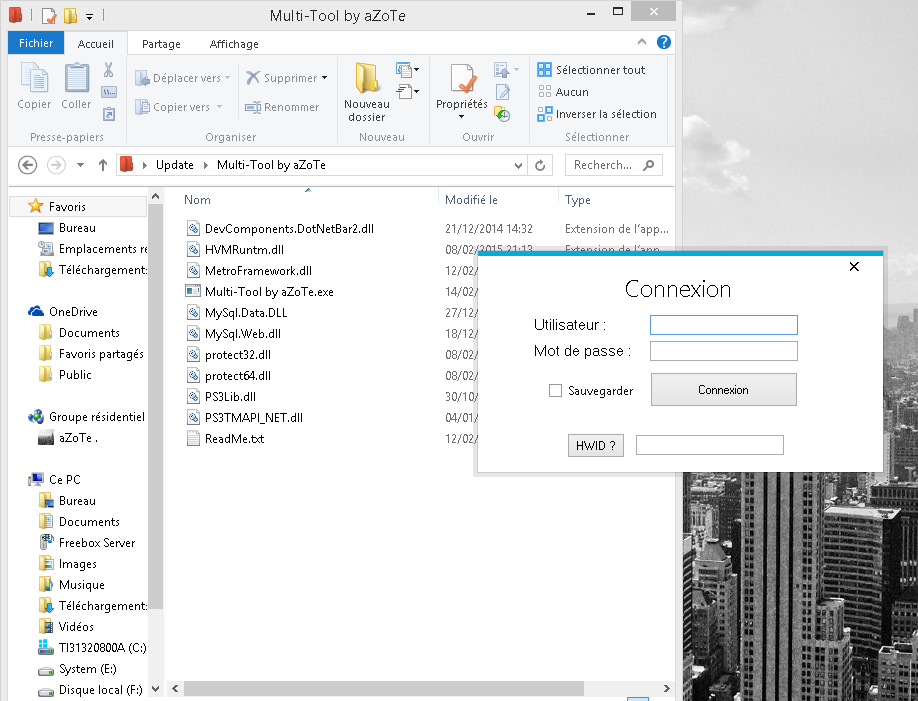Open Freebox Server in the sidebar
Image resolution: width=918 pixels, height=701 pixels.
click(97, 543)
